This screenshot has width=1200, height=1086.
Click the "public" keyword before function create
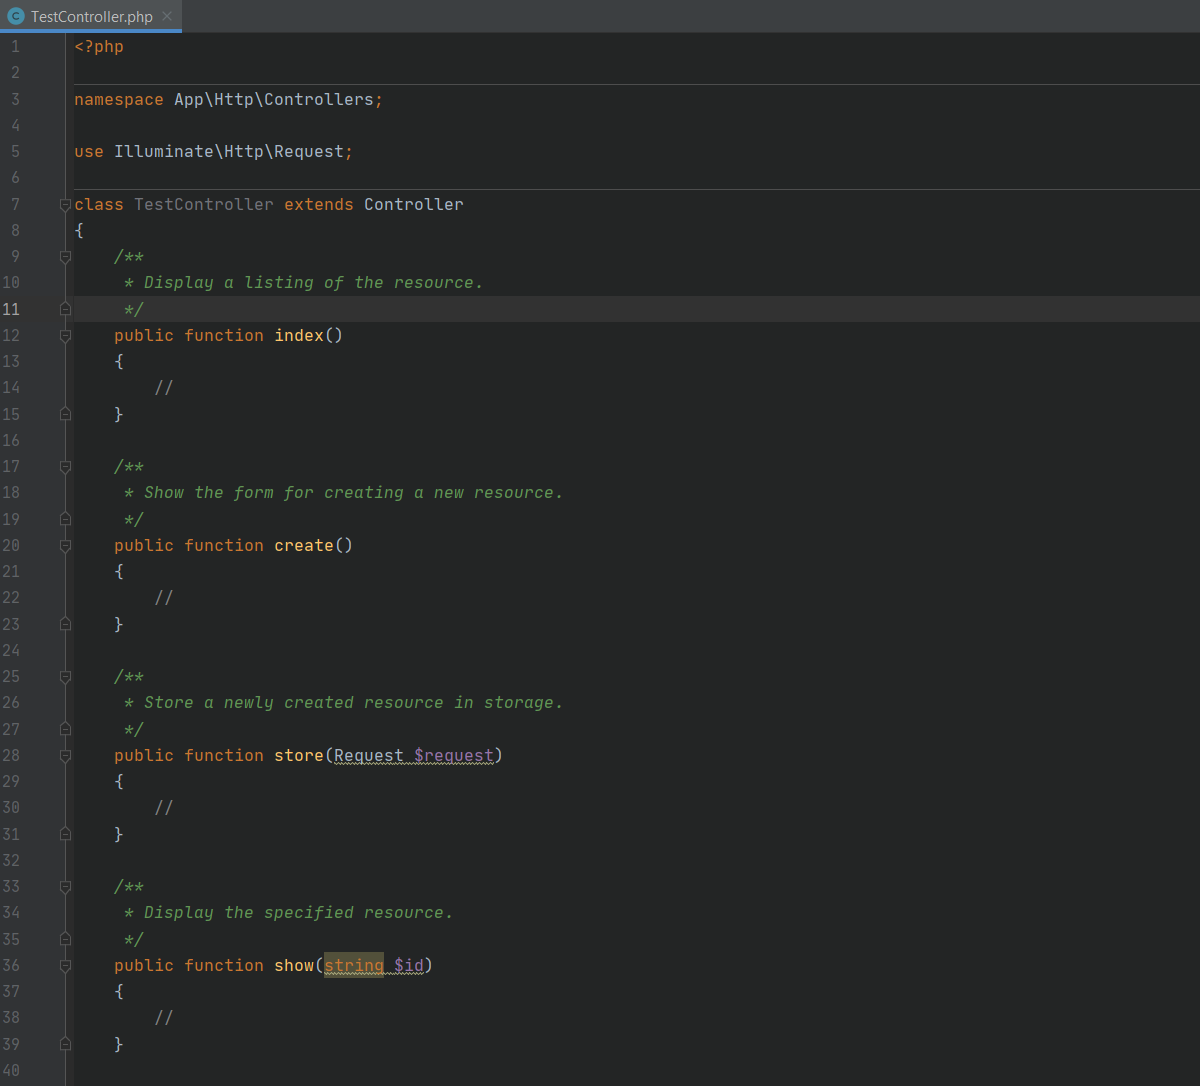coord(144,546)
